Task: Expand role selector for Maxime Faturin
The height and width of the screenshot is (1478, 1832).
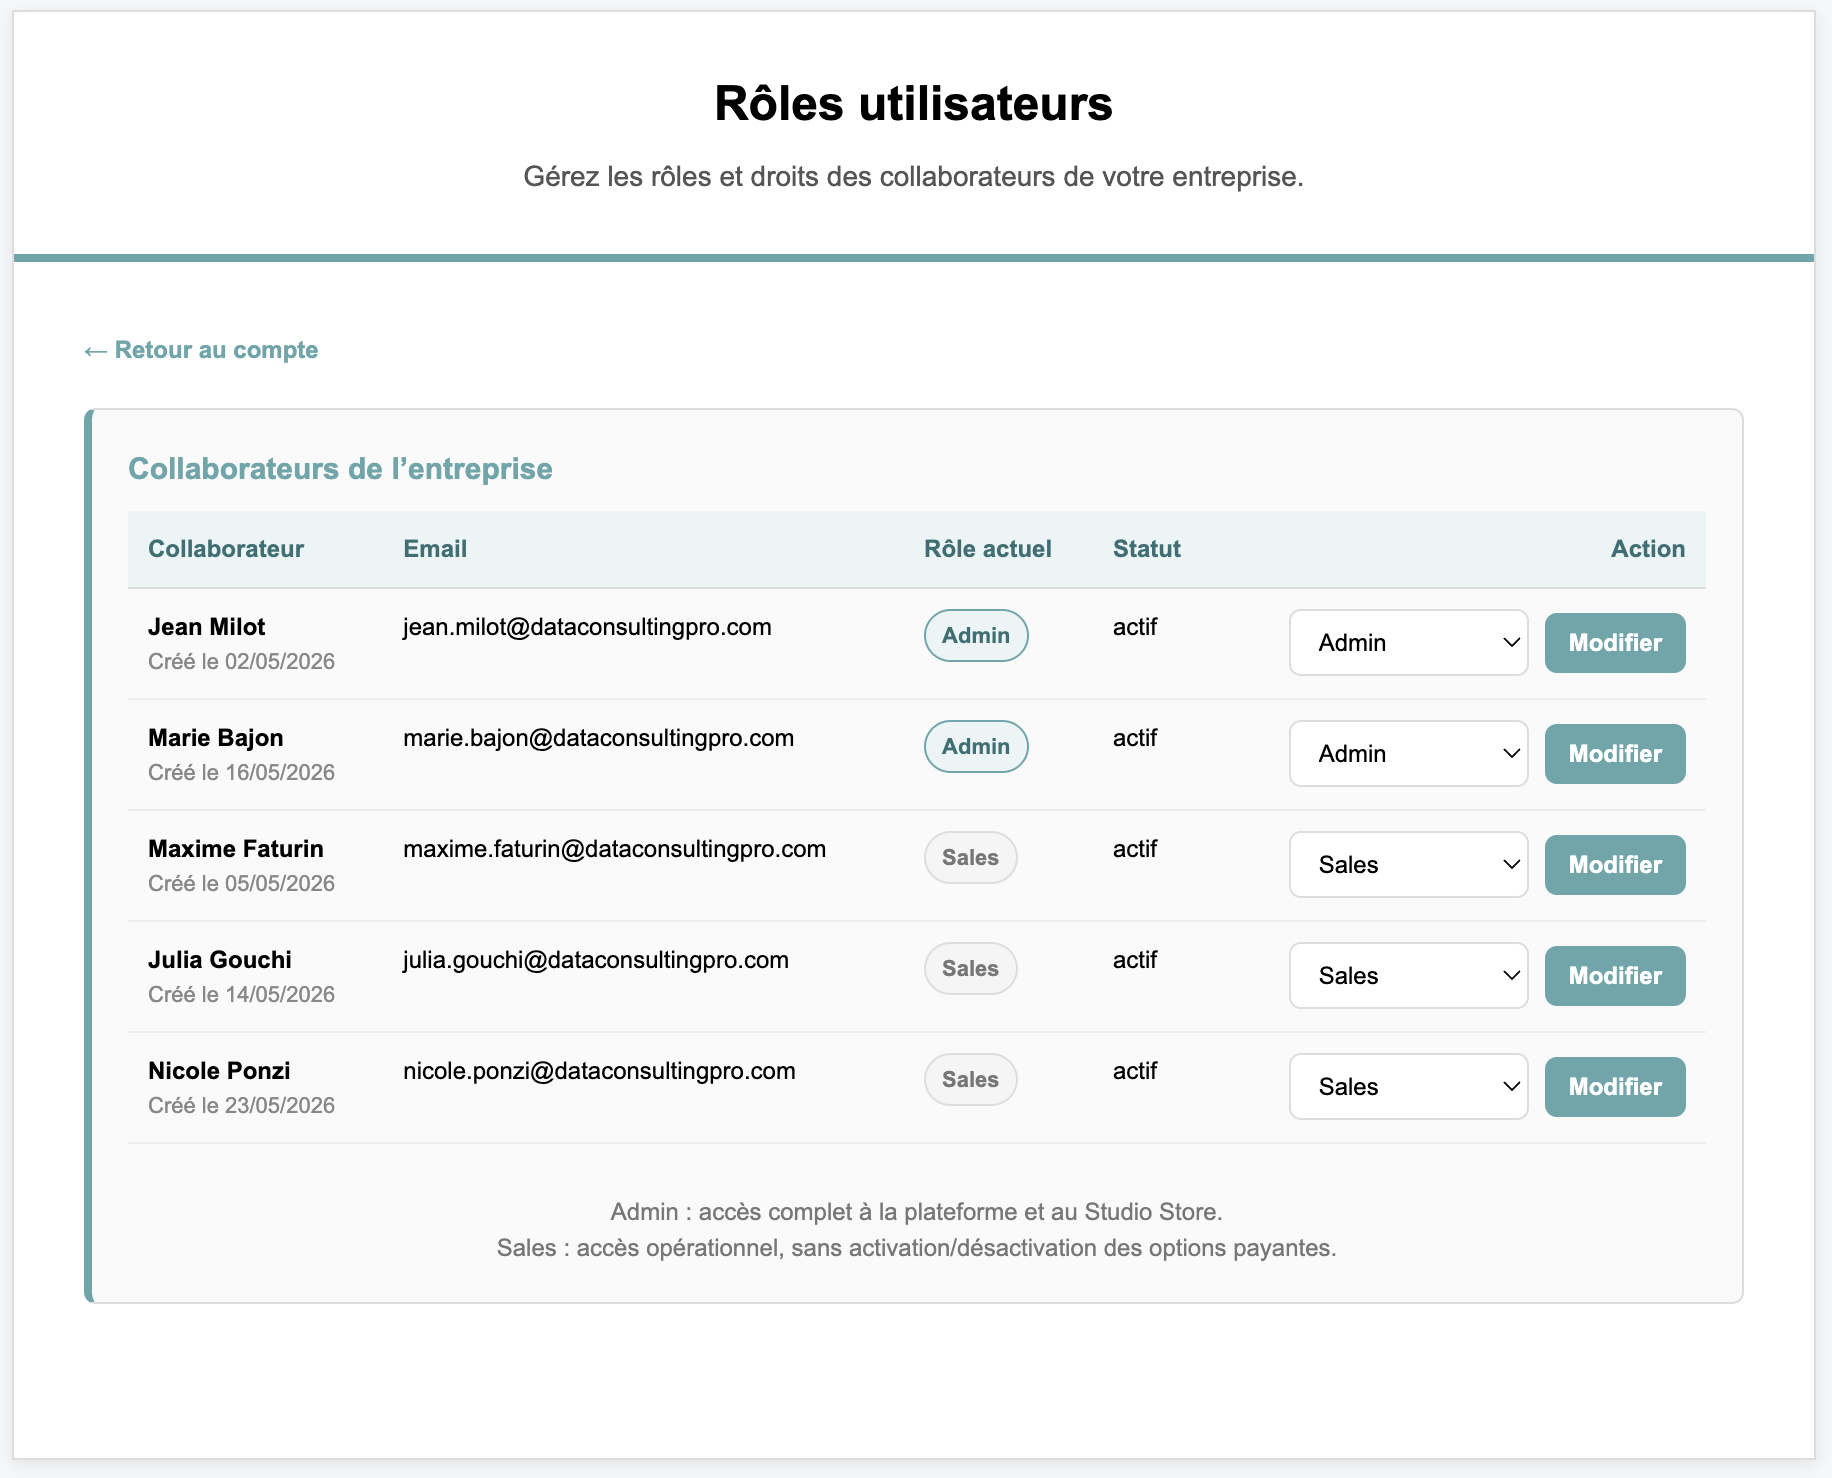Action: (1408, 865)
